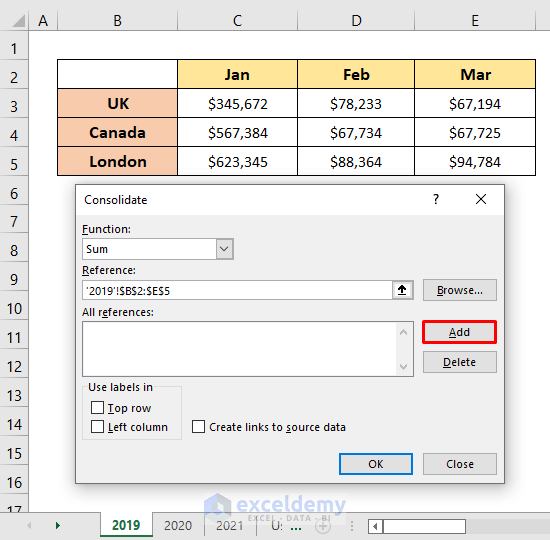The height and width of the screenshot is (540, 550).
Task: Select column C header
Action: coord(237,21)
